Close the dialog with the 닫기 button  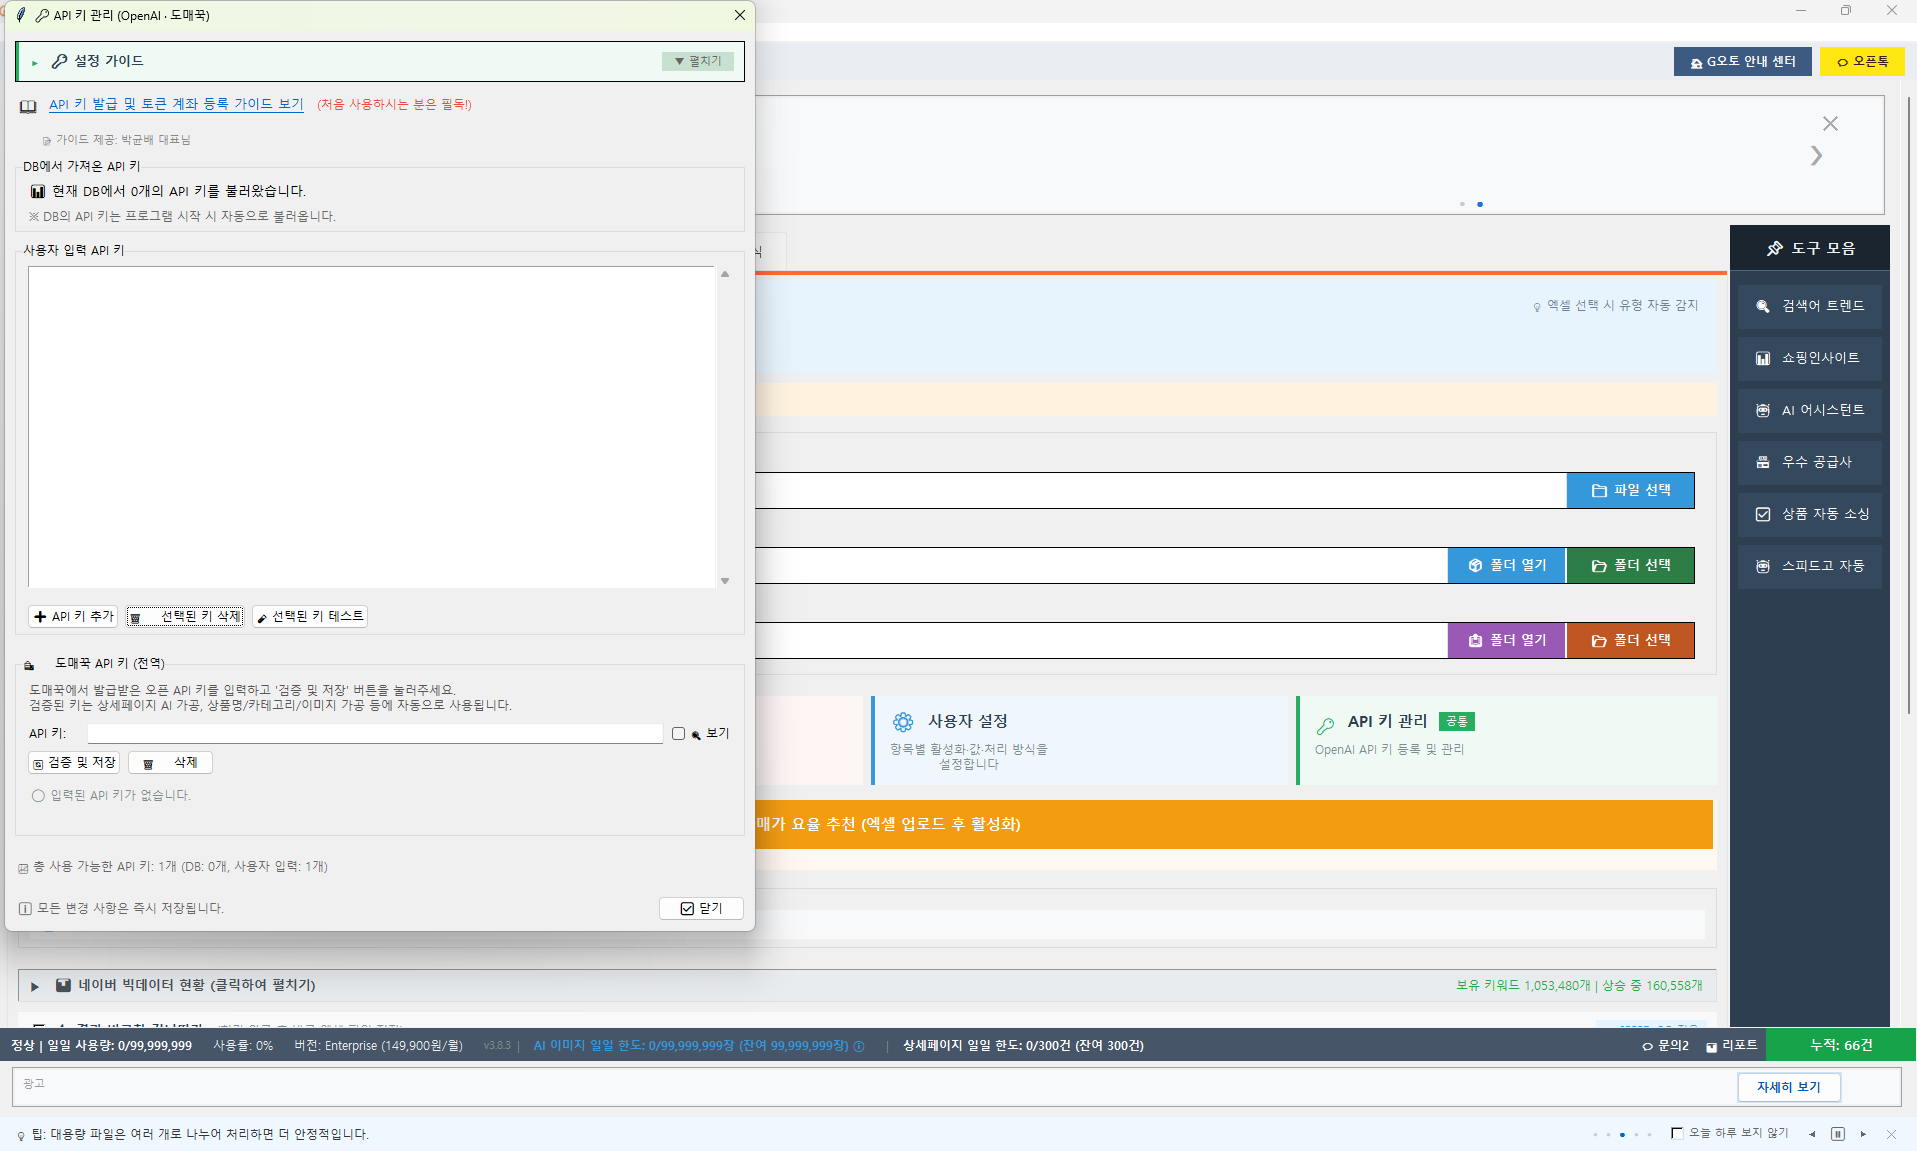[x=701, y=909]
